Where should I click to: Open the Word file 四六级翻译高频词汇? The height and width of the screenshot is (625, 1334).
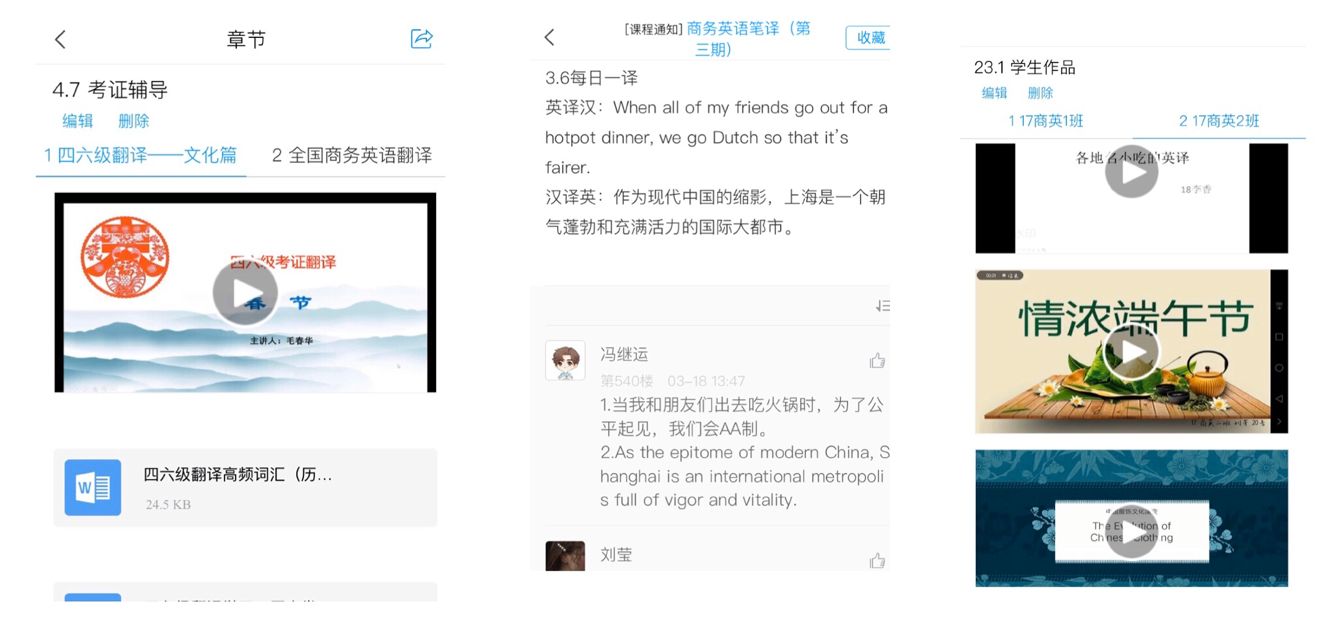(245, 488)
